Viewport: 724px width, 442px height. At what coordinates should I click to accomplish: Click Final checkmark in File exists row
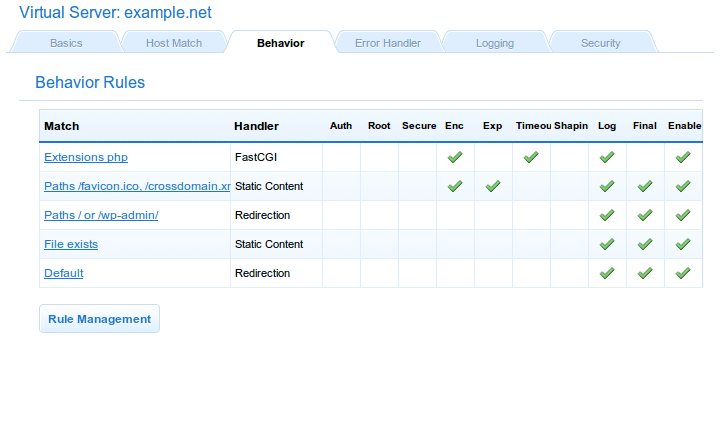645,244
